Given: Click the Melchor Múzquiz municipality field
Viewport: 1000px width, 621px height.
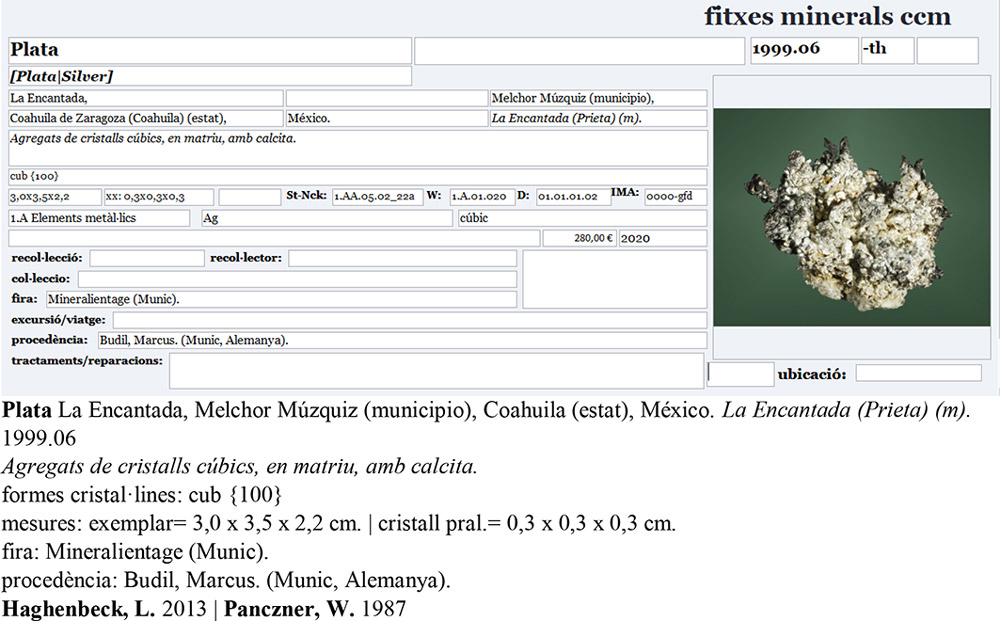Looking at the screenshot, I should (x=598, y=98).
